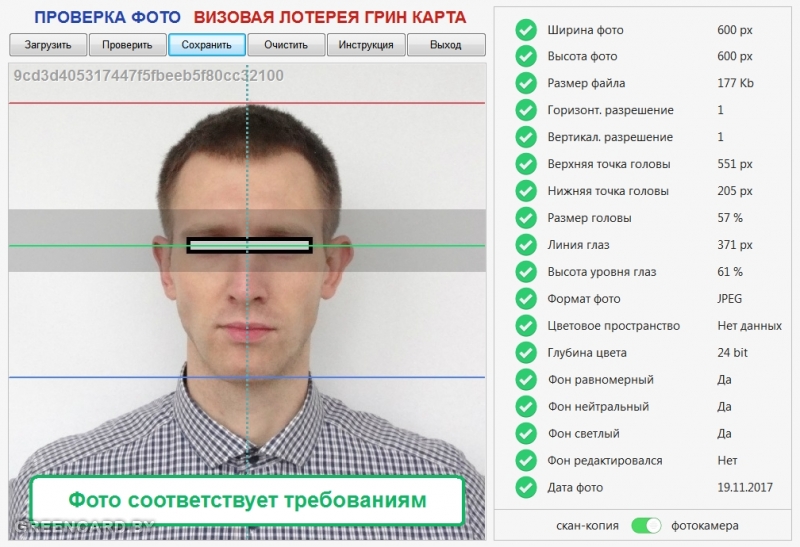Click the checkmark beside Фон светлый
800x547 pixels.
(x=526, y=434)
